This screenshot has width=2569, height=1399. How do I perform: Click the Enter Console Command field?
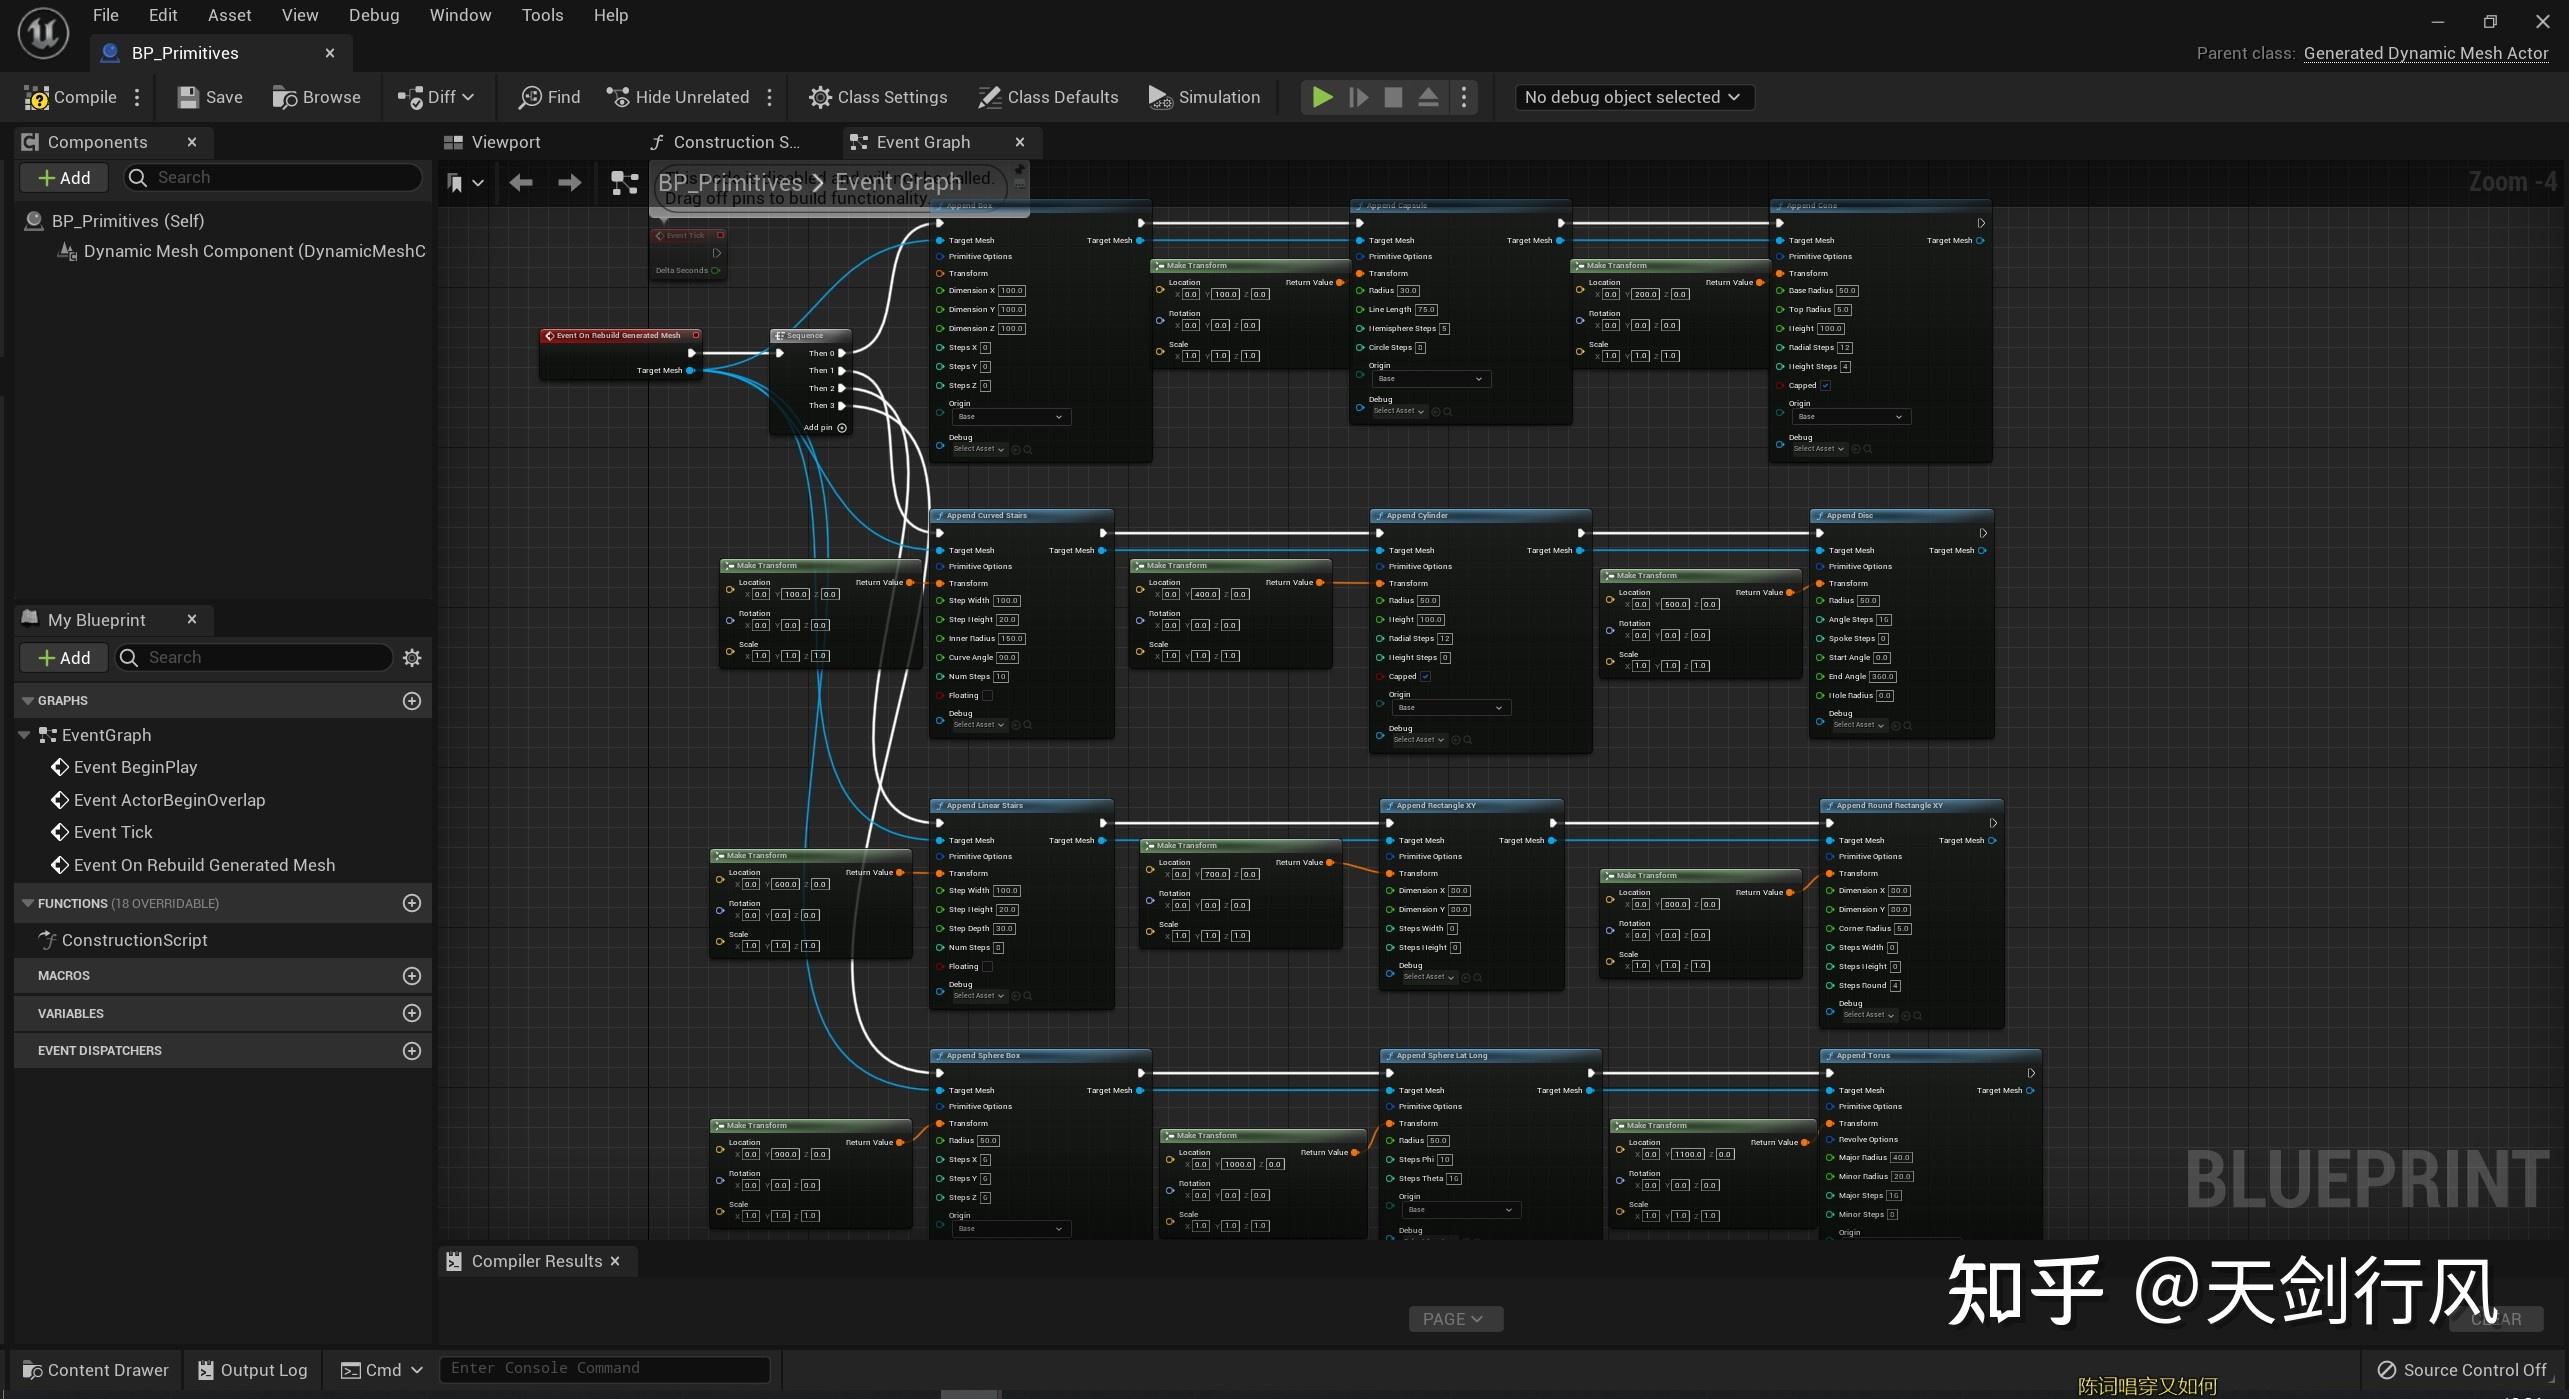(x=604, y=1368)
